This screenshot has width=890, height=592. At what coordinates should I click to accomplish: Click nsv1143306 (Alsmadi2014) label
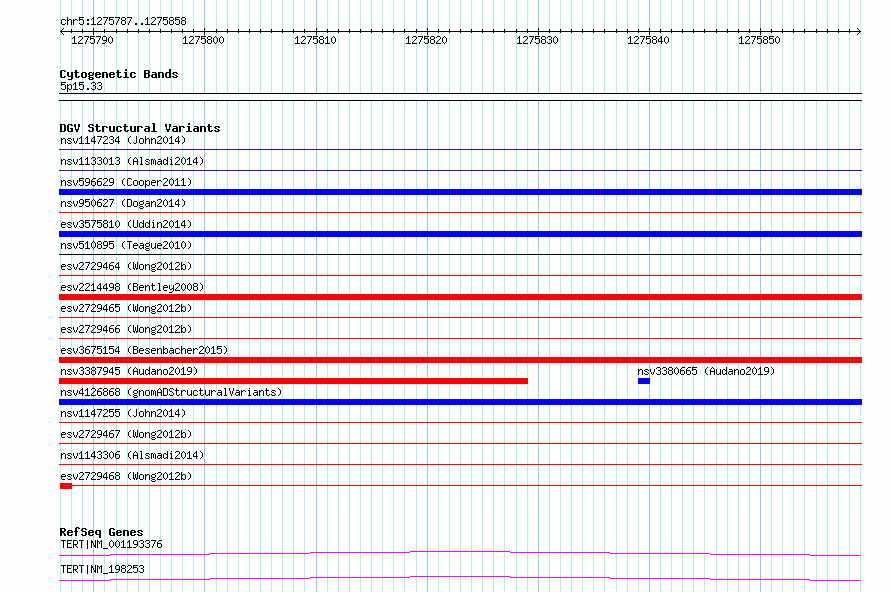point(132,455)
